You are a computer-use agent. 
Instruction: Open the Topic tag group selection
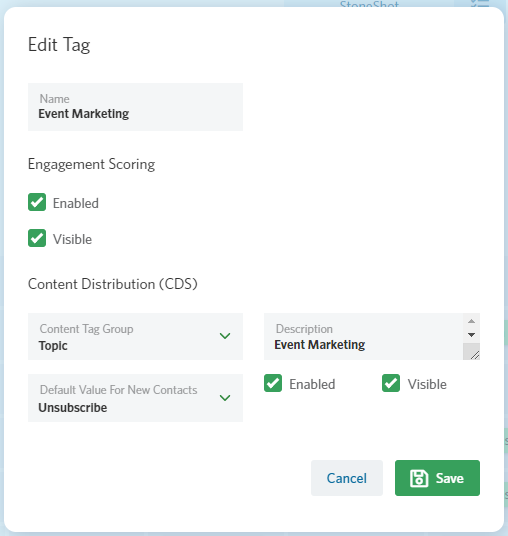(135, 336)
